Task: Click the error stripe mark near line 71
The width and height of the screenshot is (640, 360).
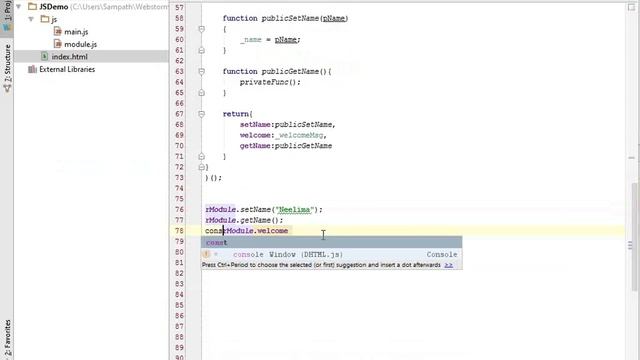Action: [631, 158]
